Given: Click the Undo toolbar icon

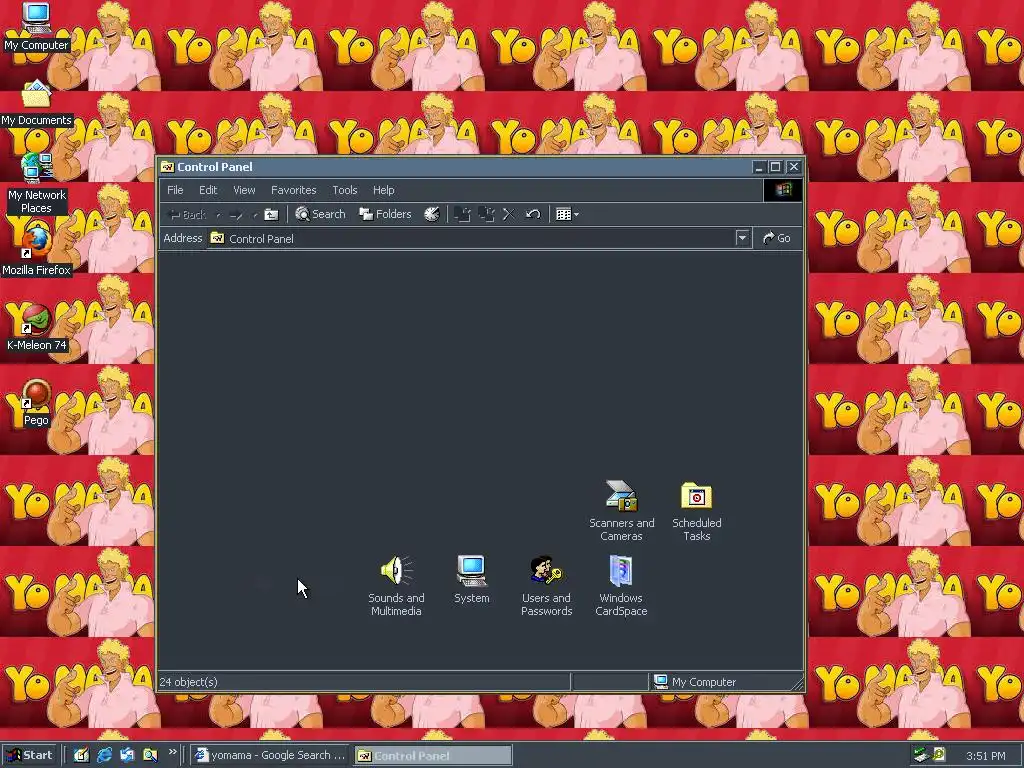Looking at the screenshot, I should coord(533,214).
